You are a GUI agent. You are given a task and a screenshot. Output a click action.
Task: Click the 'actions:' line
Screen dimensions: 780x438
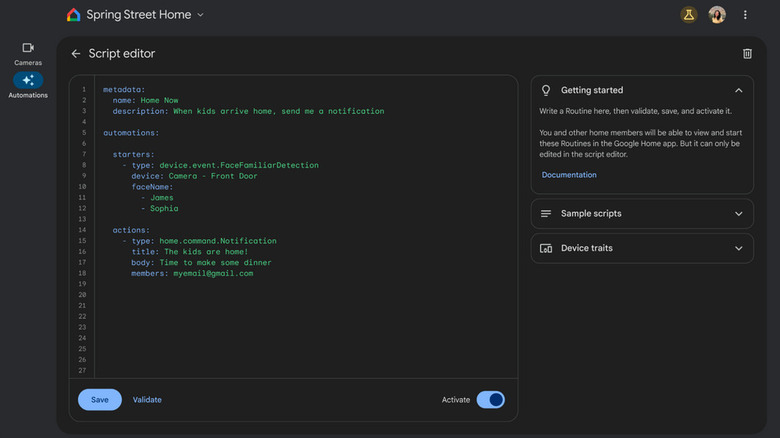click(x=131, y=230)
